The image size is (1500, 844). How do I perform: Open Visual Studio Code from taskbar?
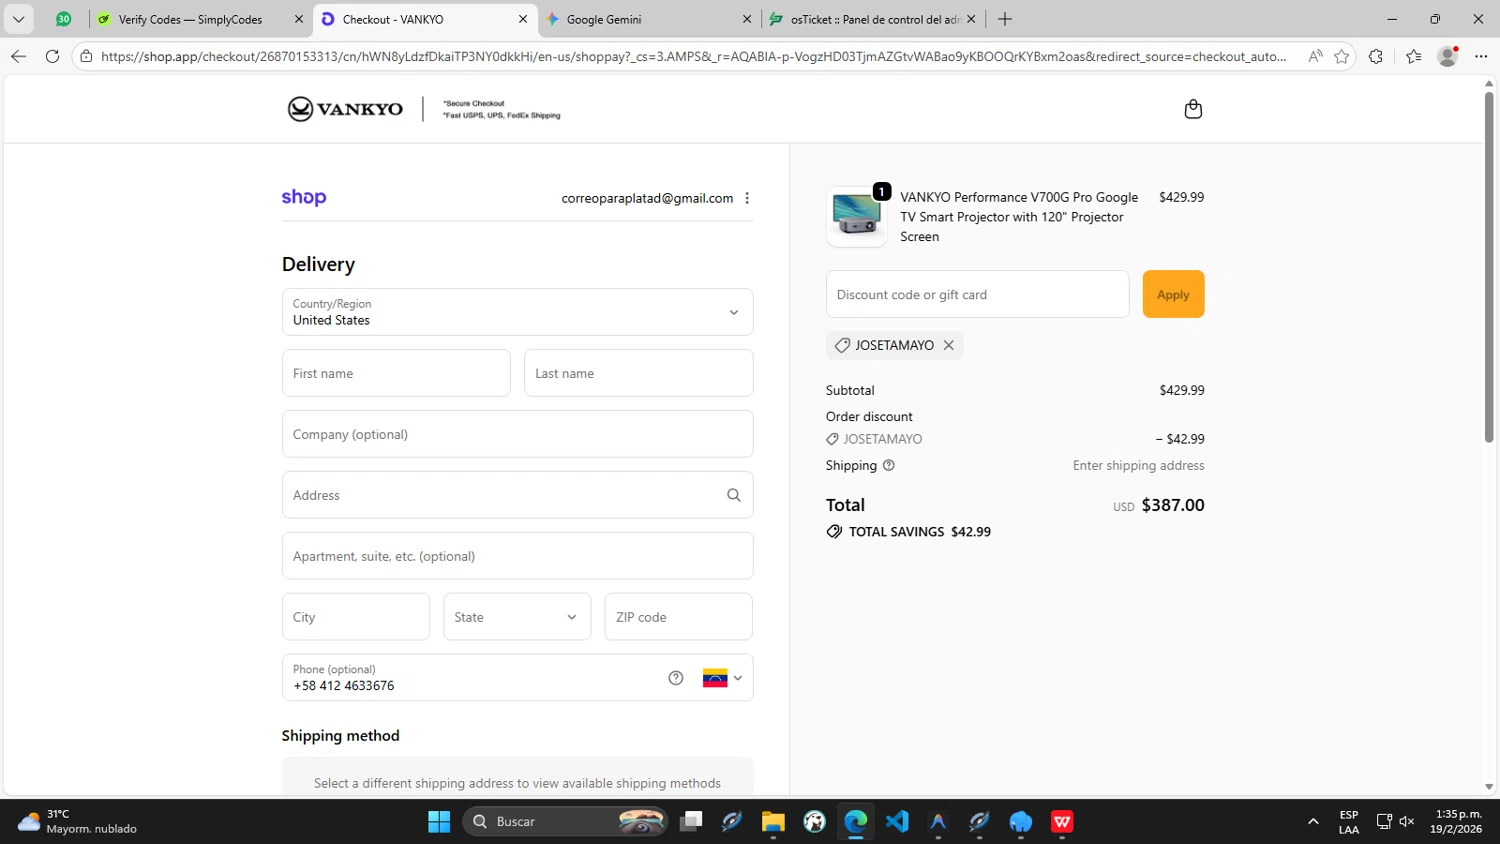897,822
